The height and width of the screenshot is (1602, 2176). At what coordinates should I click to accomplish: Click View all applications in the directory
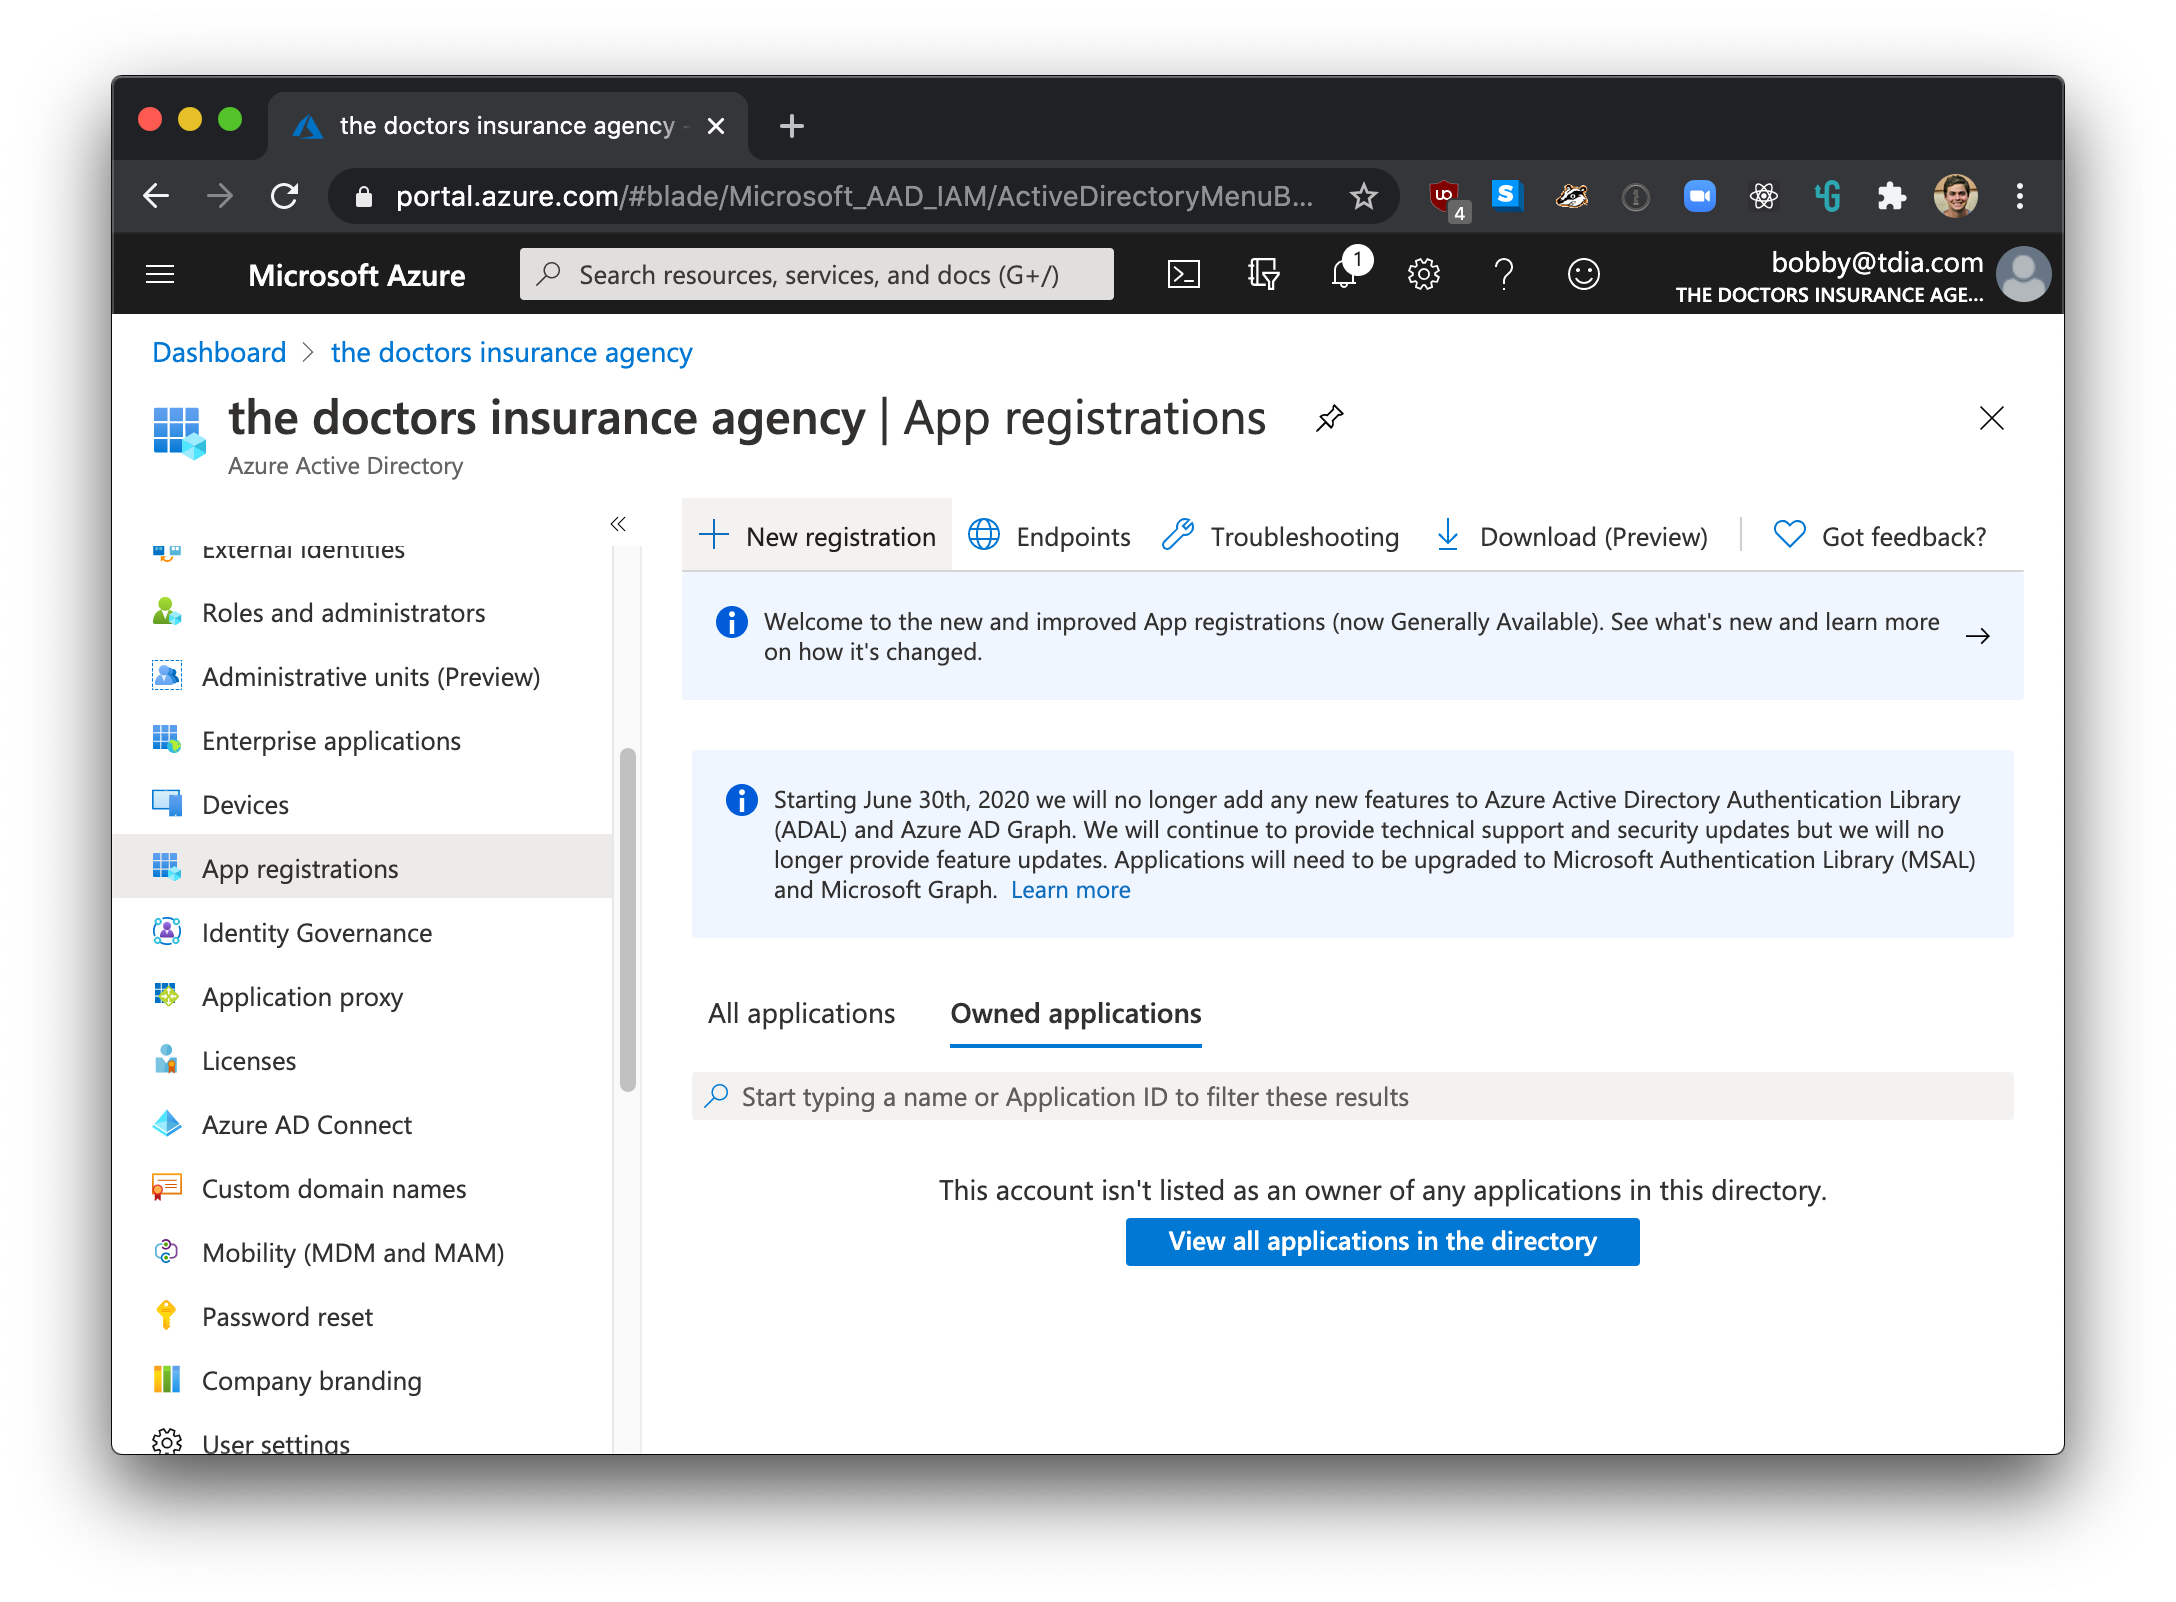[1382, 1241]
